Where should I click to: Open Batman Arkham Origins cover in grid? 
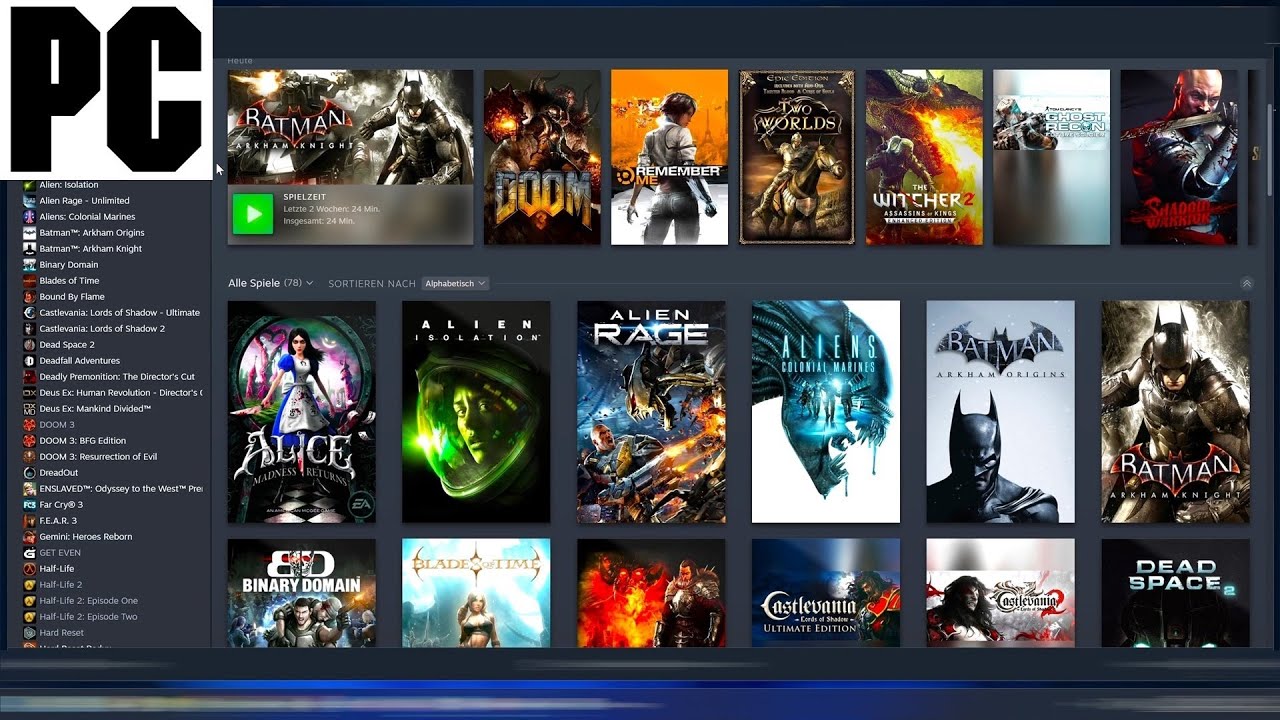[1001, 412]
